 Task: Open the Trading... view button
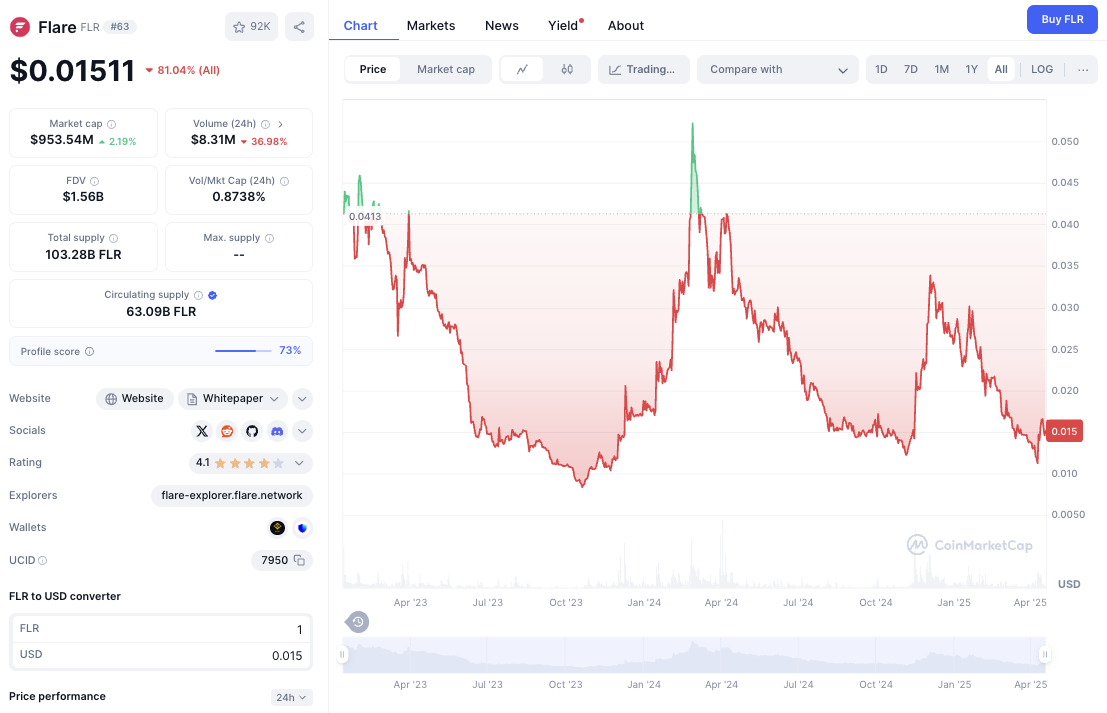tap(644, 69)
